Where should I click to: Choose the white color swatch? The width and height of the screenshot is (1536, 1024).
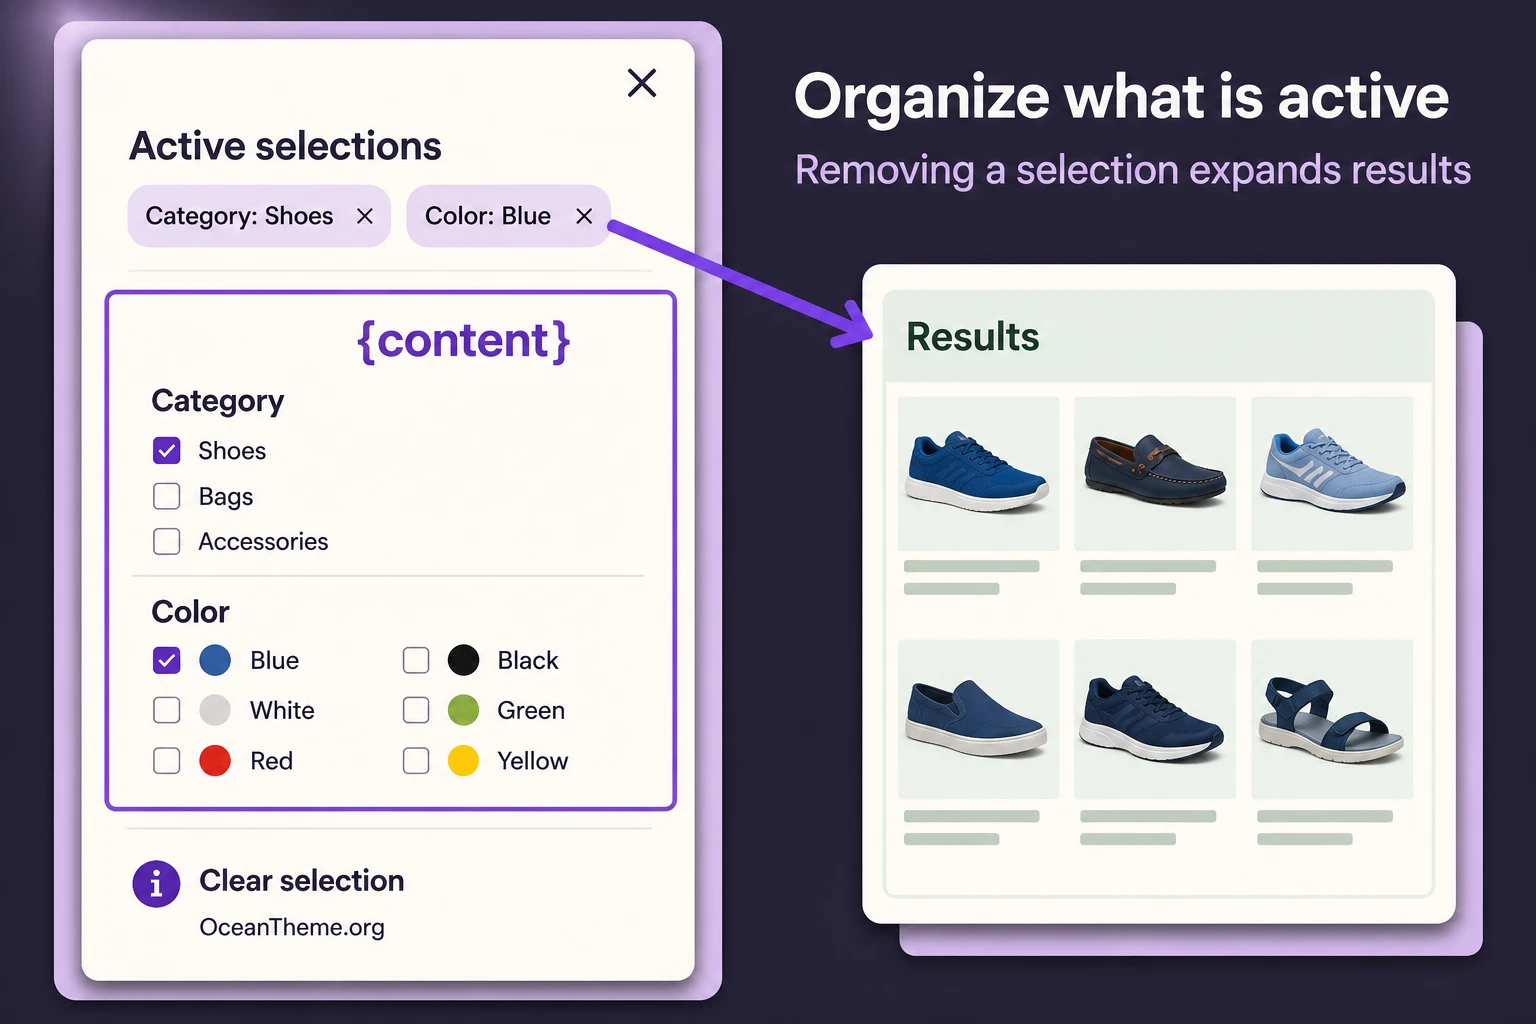click(215, 710)
